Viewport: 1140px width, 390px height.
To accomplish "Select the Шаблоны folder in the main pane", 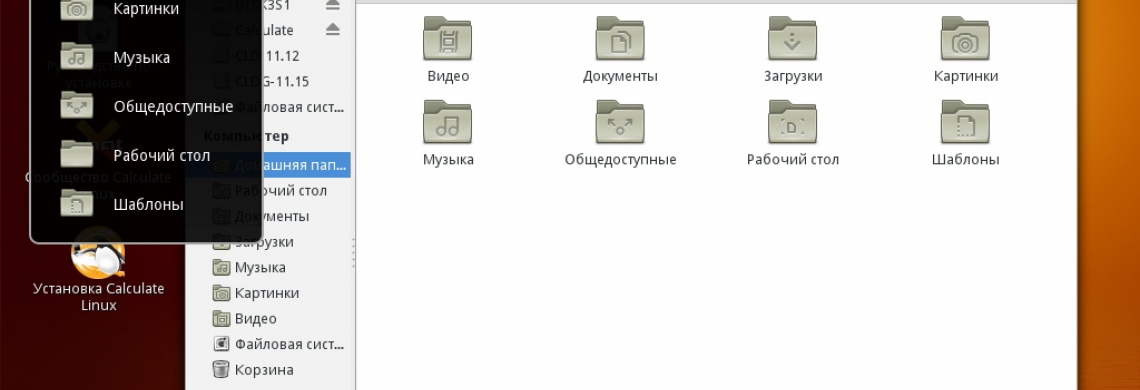I will point(966,133).
